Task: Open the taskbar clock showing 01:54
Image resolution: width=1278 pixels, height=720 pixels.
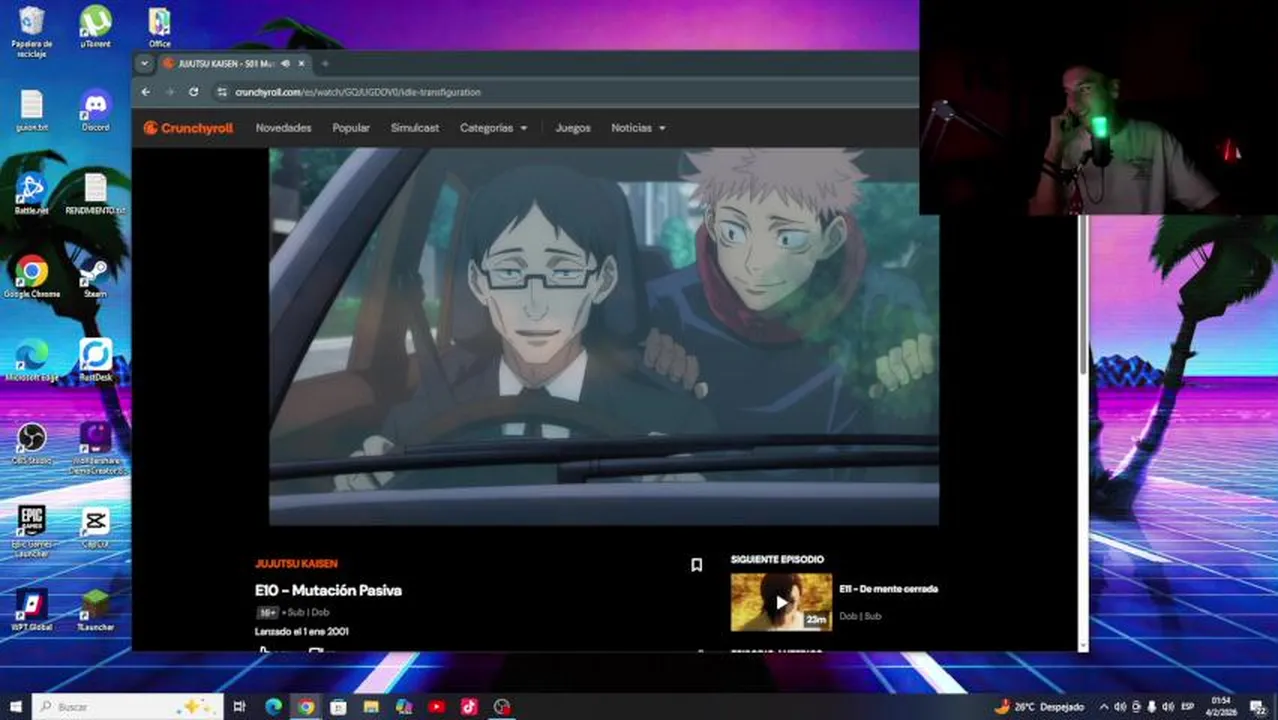Action: tap(1222, 707)
